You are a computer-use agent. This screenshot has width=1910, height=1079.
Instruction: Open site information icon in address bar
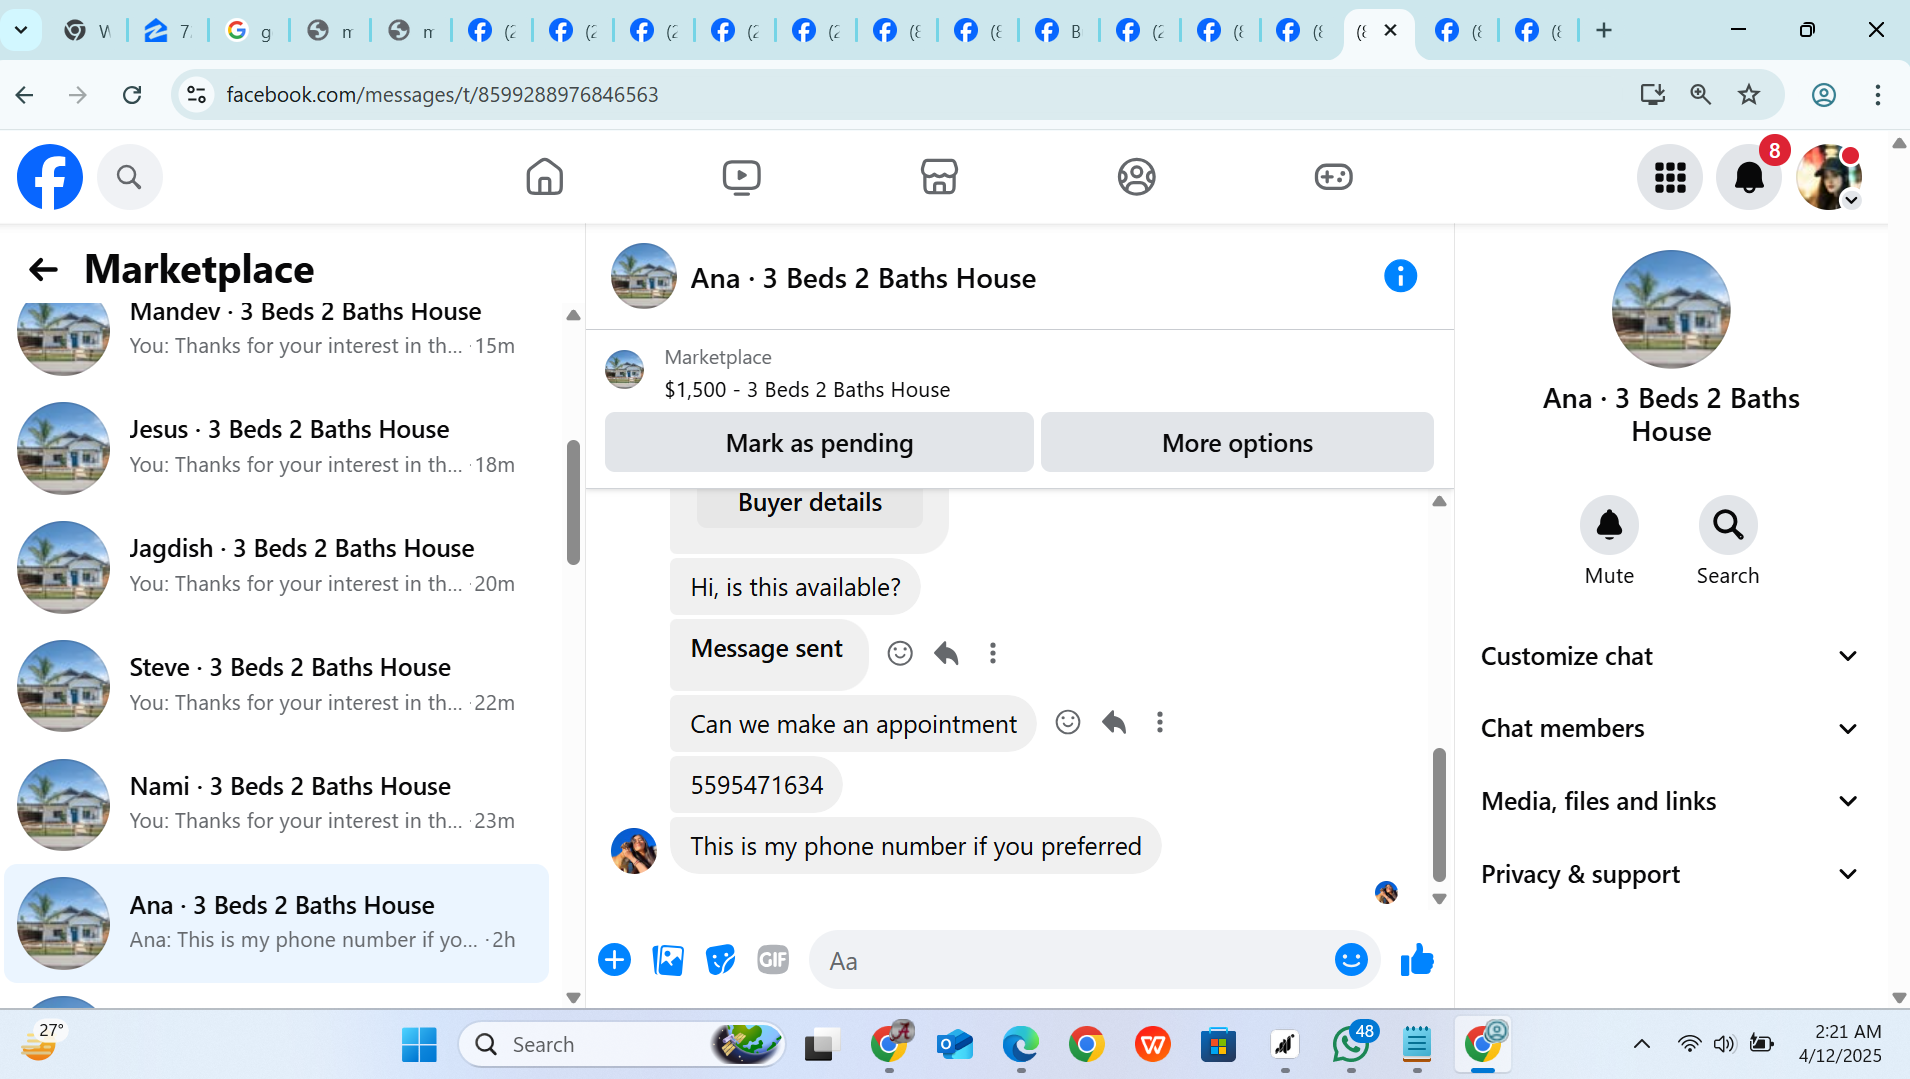click(x=197, y=94)
